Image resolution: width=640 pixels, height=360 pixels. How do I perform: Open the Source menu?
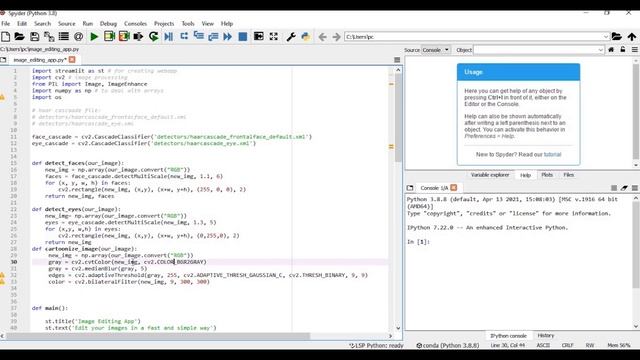pyautogui.click(x=67, y=24)
